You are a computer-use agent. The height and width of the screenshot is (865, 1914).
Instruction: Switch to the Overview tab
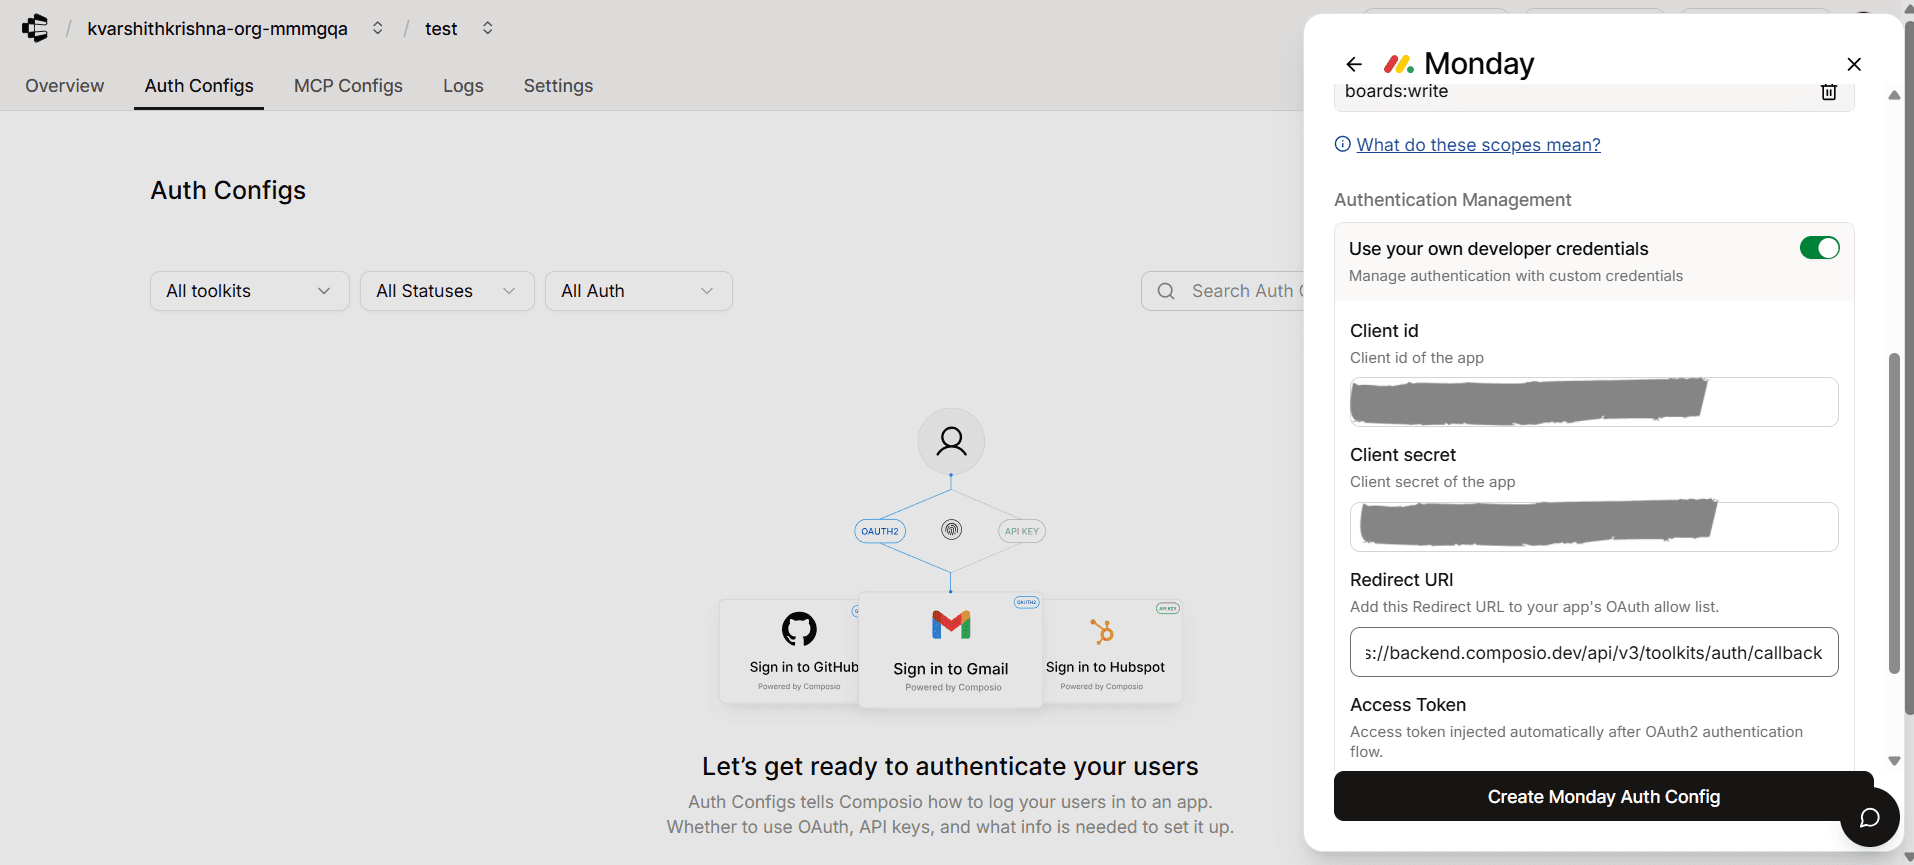(65, 86)
